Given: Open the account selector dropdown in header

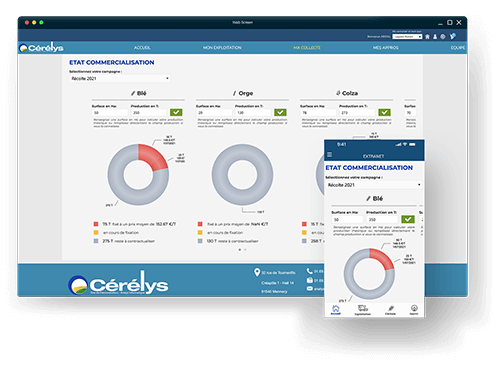Looking at the screenshot, I should pyautogui.click(x=407, y=37).
